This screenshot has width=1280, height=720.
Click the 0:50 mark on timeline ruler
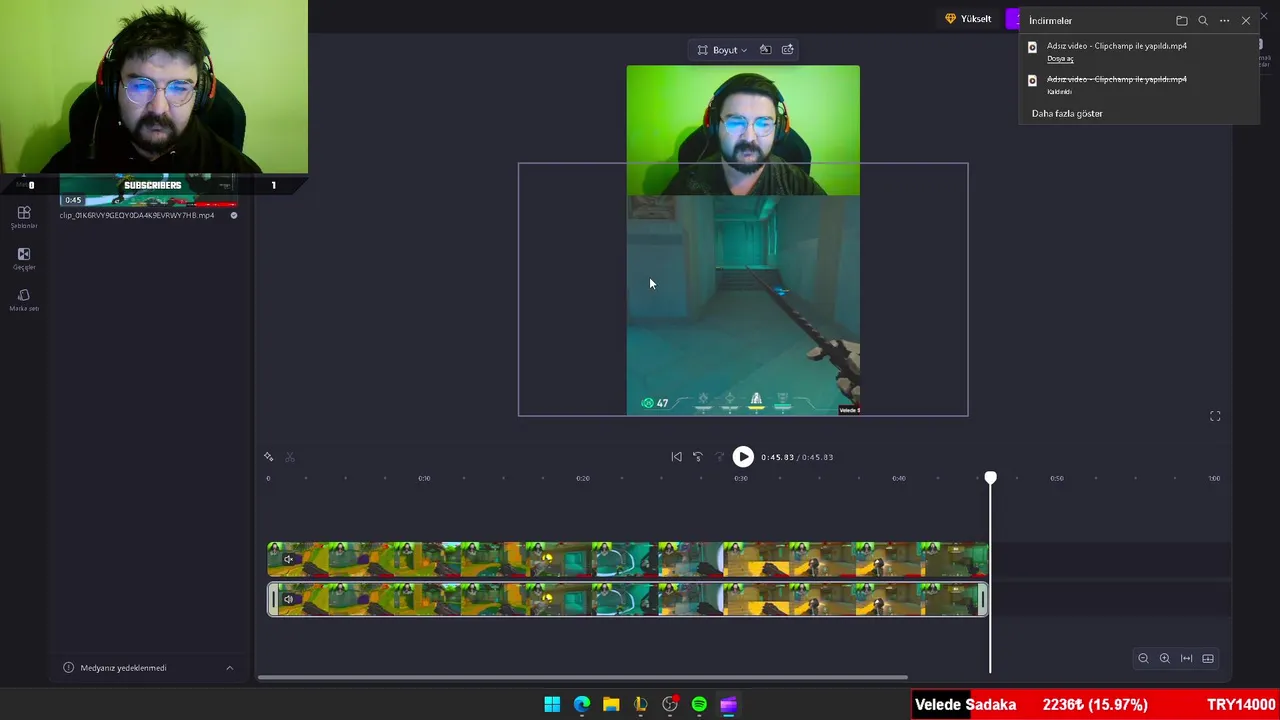point(1057,478)
